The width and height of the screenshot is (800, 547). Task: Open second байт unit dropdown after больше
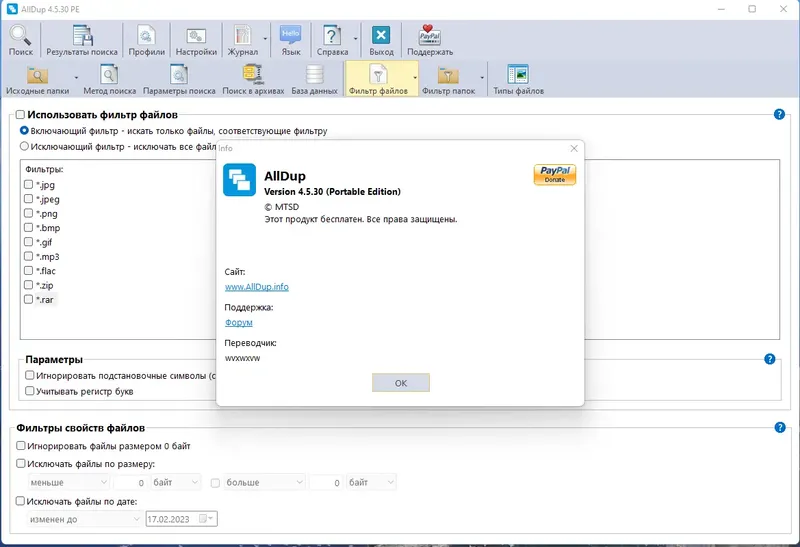371,482
